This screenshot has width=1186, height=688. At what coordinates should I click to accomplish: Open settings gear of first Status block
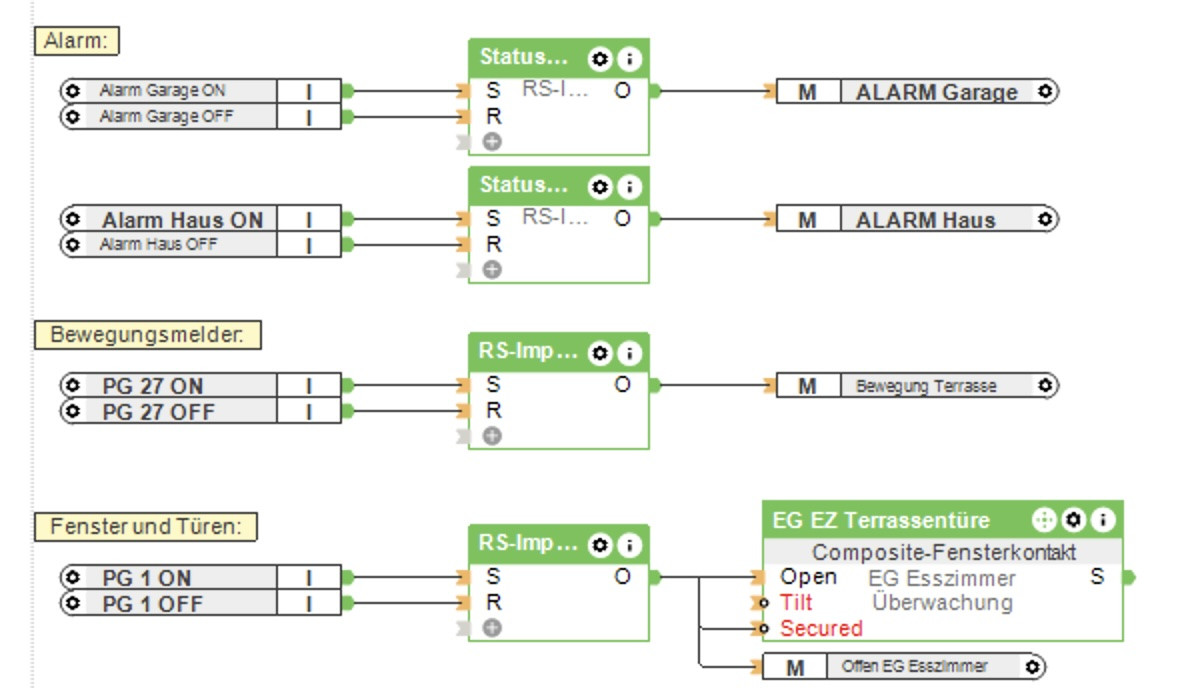point(600,59)
